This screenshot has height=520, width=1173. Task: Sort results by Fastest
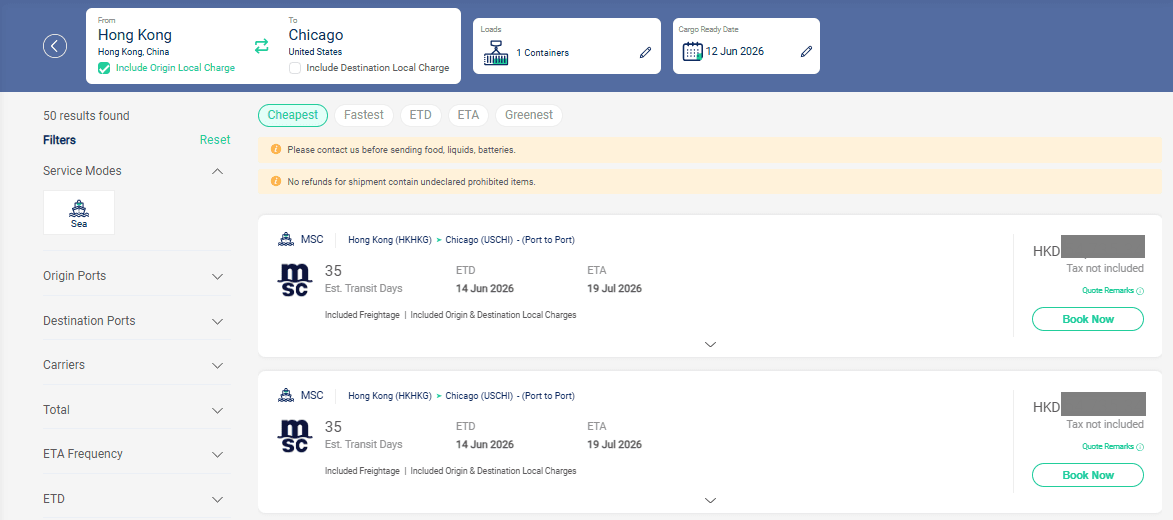pyautogui.click(x=364, y=115)
